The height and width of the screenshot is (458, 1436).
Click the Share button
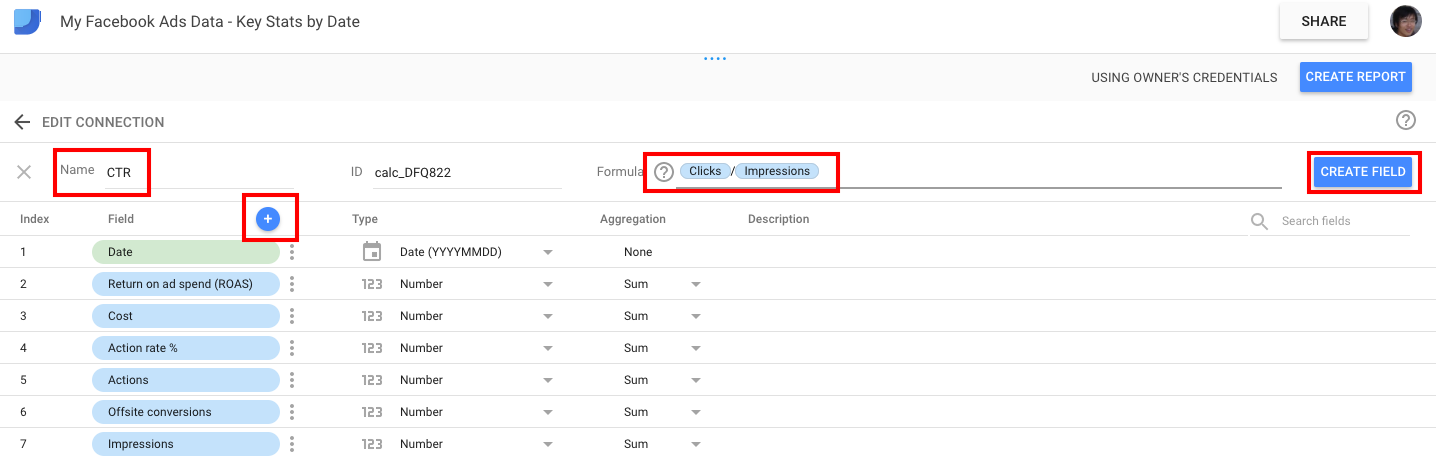1323,21
